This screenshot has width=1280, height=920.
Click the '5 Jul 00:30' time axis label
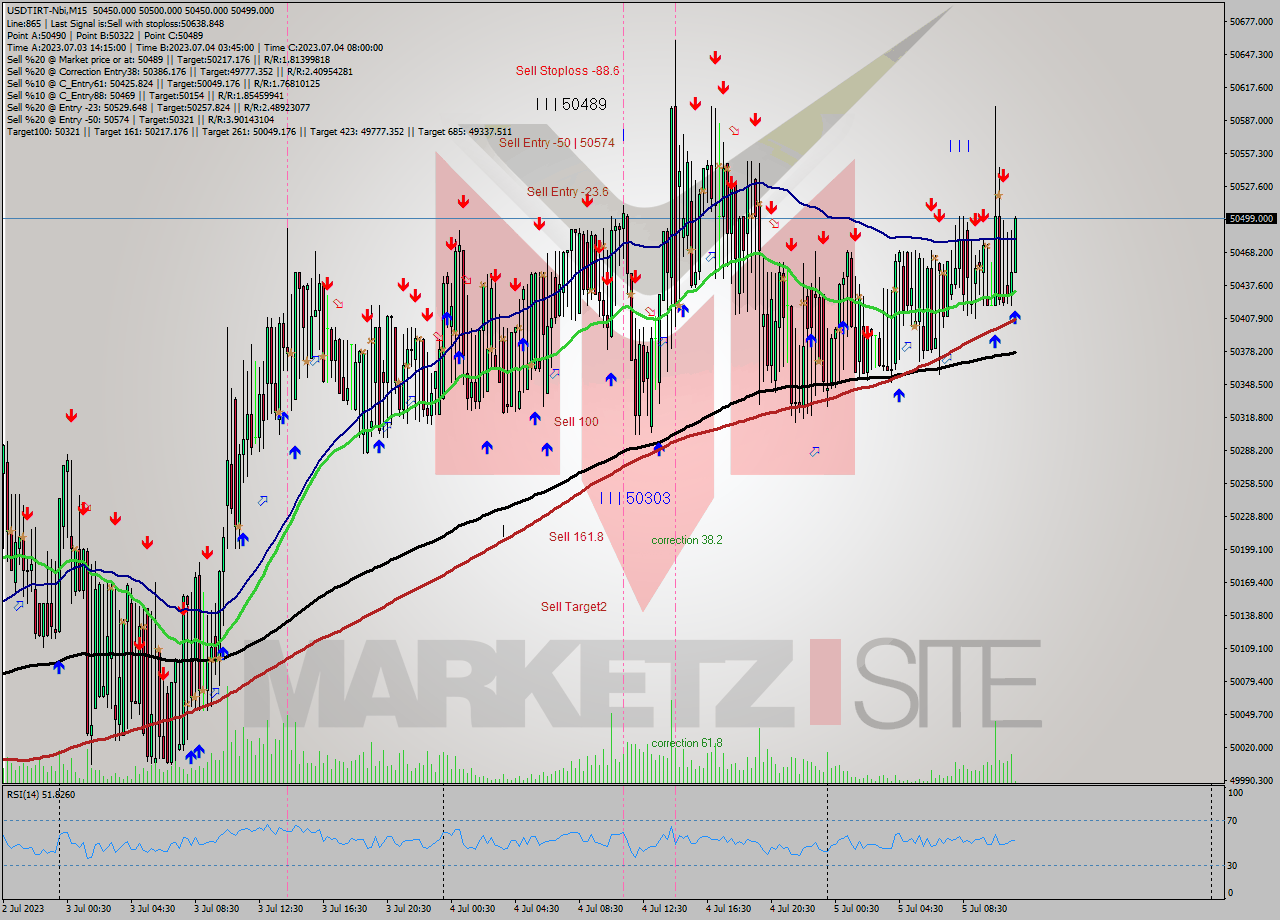pyautogui.click(x=856, y=909)
